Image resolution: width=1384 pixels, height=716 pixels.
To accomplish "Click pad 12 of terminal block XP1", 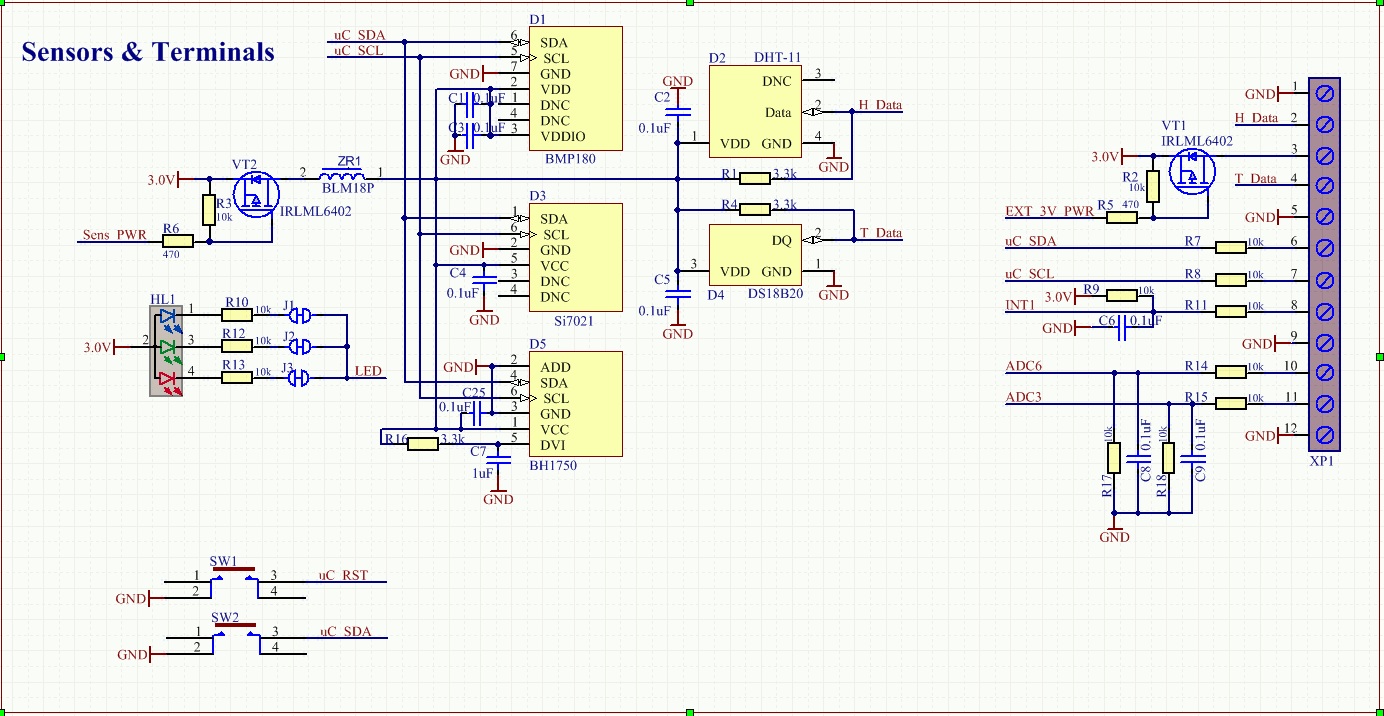I will coord(1325,434).
